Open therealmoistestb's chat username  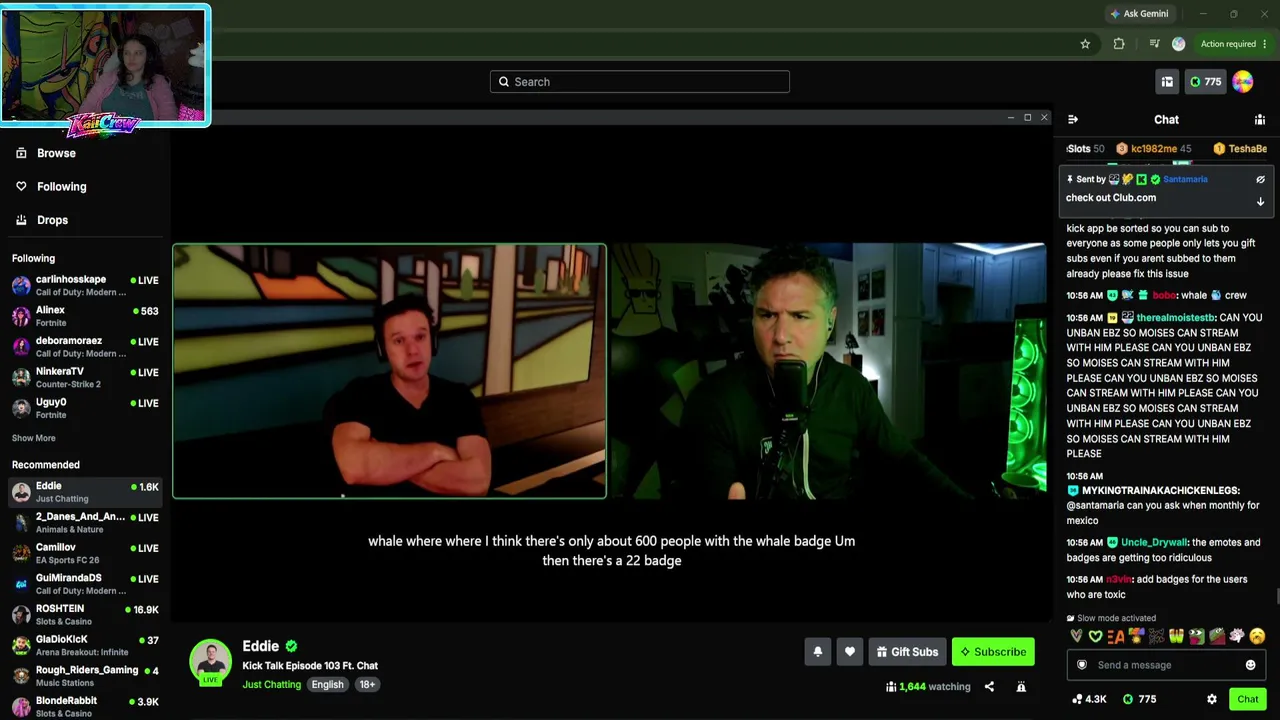point(1174,318)
